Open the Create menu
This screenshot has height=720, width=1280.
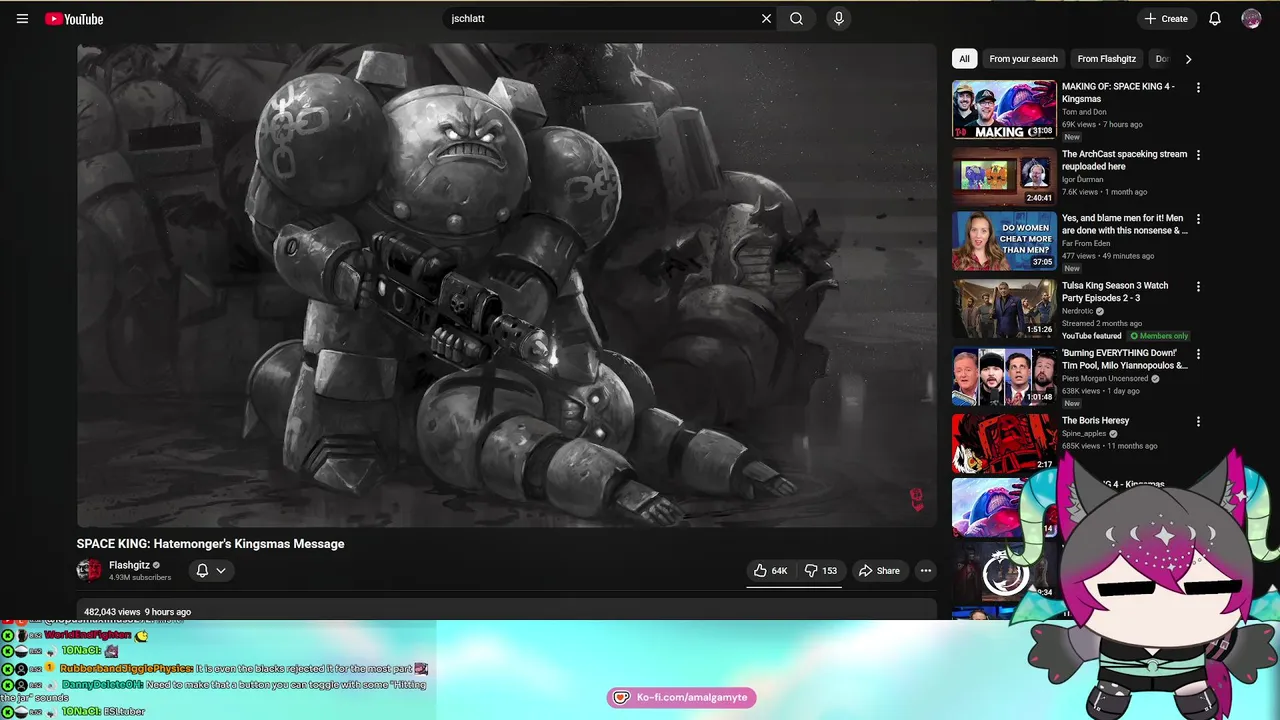click(1166, 18)
